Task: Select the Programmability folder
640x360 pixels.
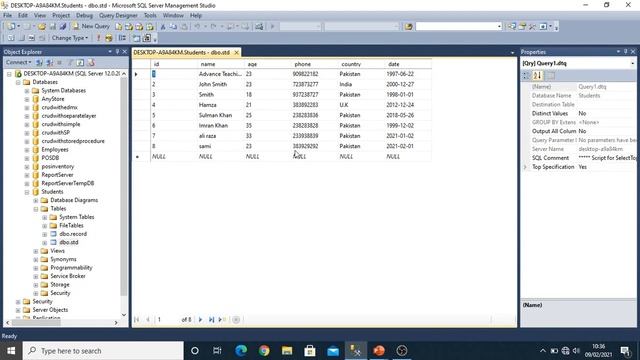Action: (x=71, y=268)
